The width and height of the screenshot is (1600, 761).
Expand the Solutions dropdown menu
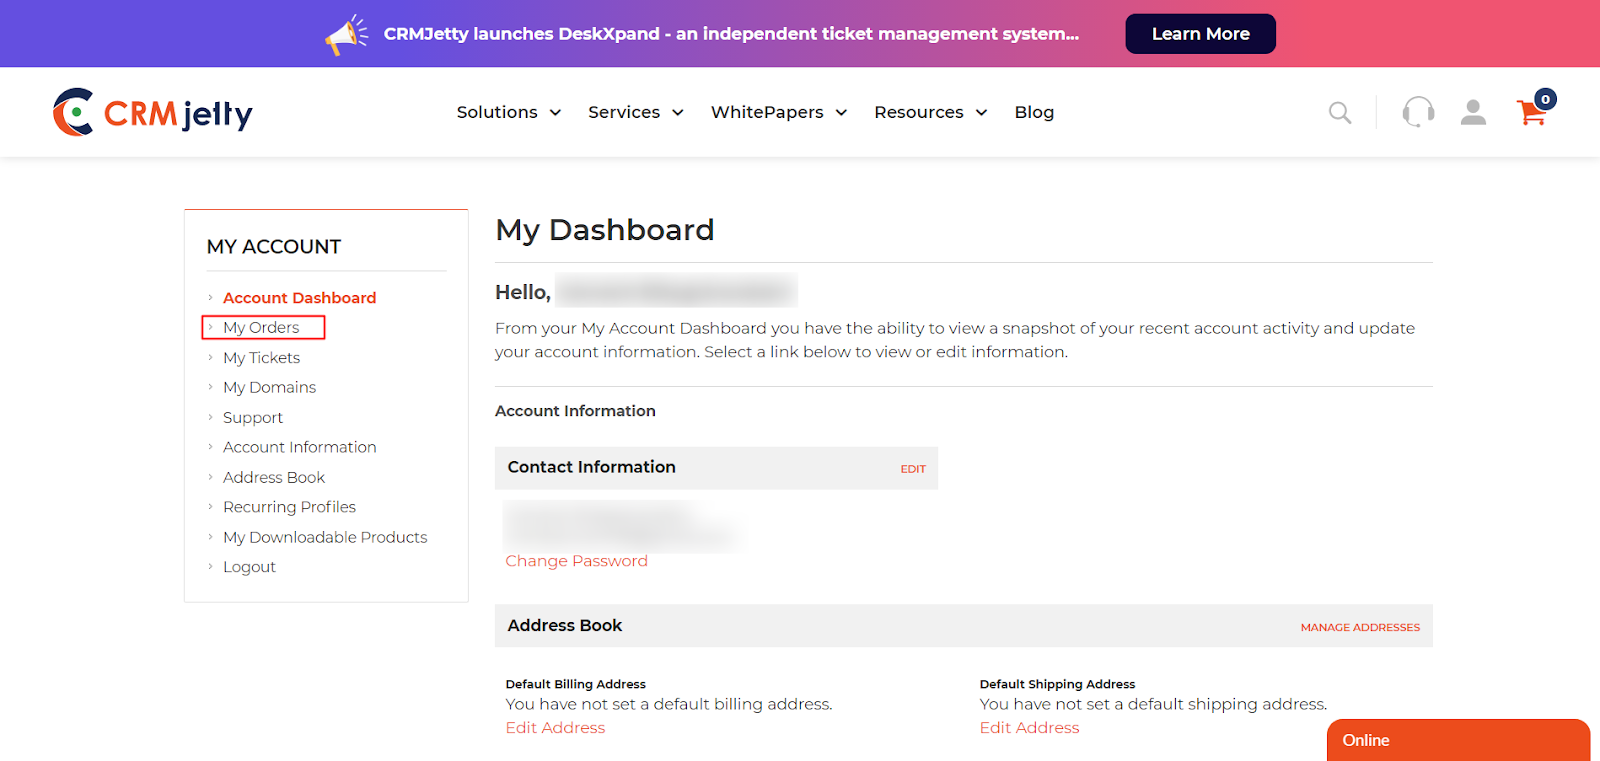click(x=508, y=112)
